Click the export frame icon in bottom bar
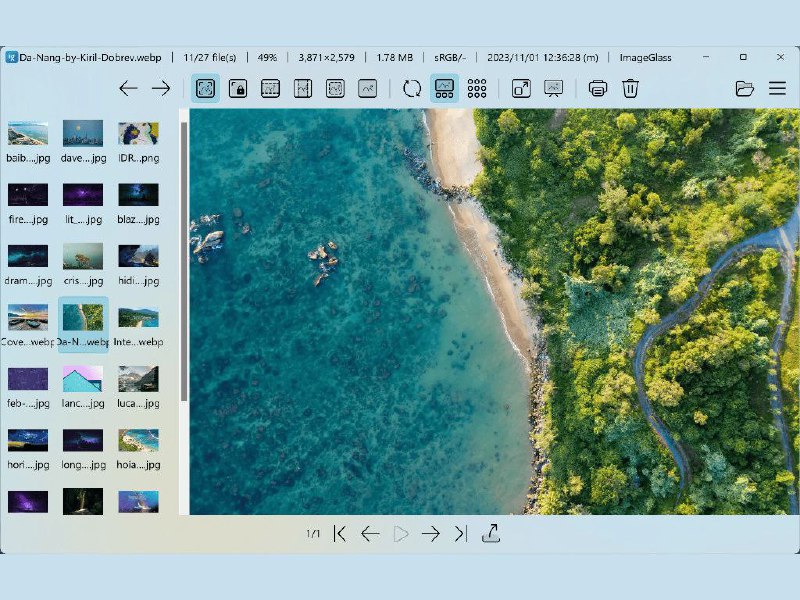Screen dimensions: 800x600 (x=491, y=534)
